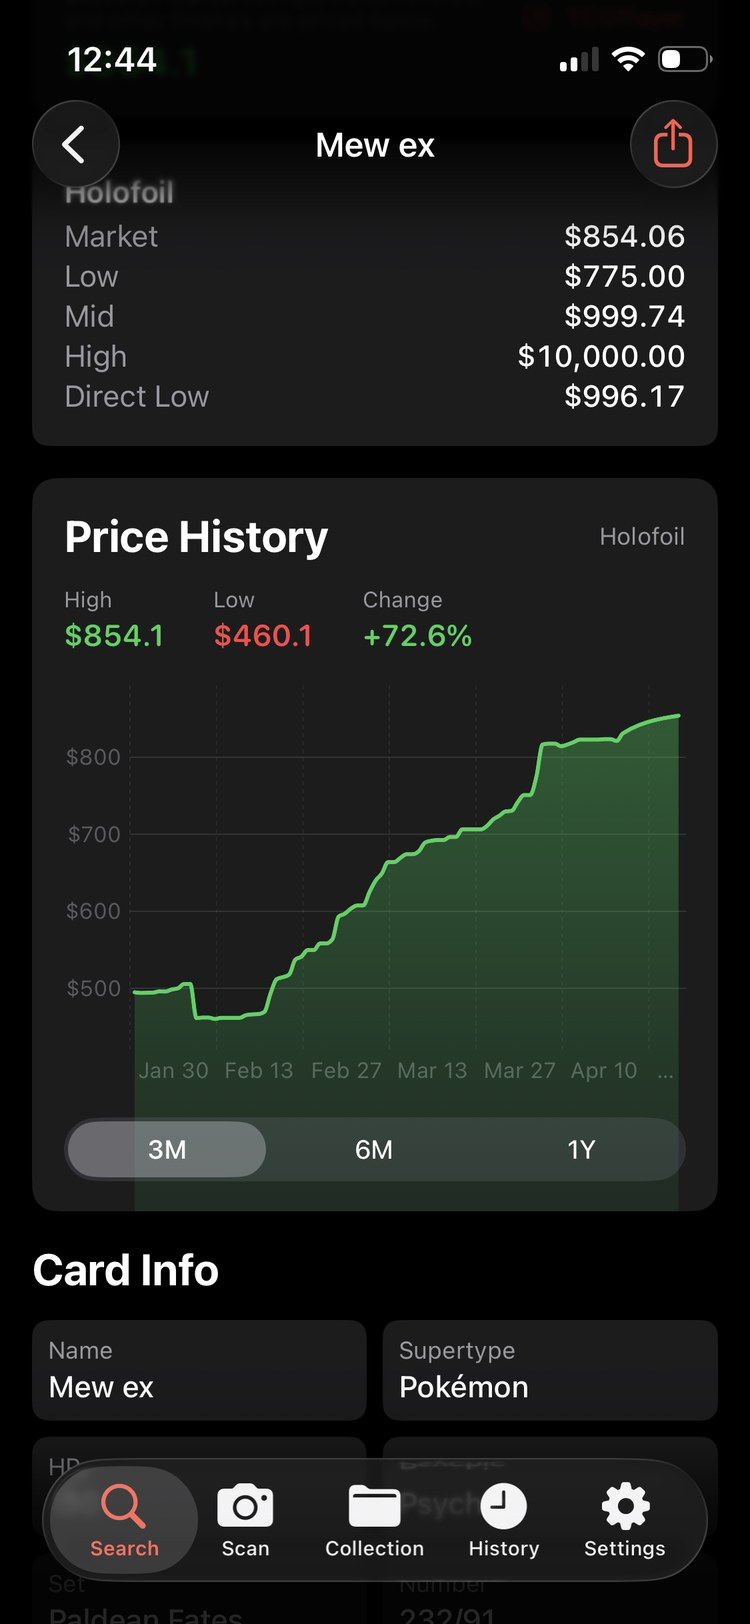Tap the Holofoil variant label
Screen dimensions: 750x1624
(642, 537)
